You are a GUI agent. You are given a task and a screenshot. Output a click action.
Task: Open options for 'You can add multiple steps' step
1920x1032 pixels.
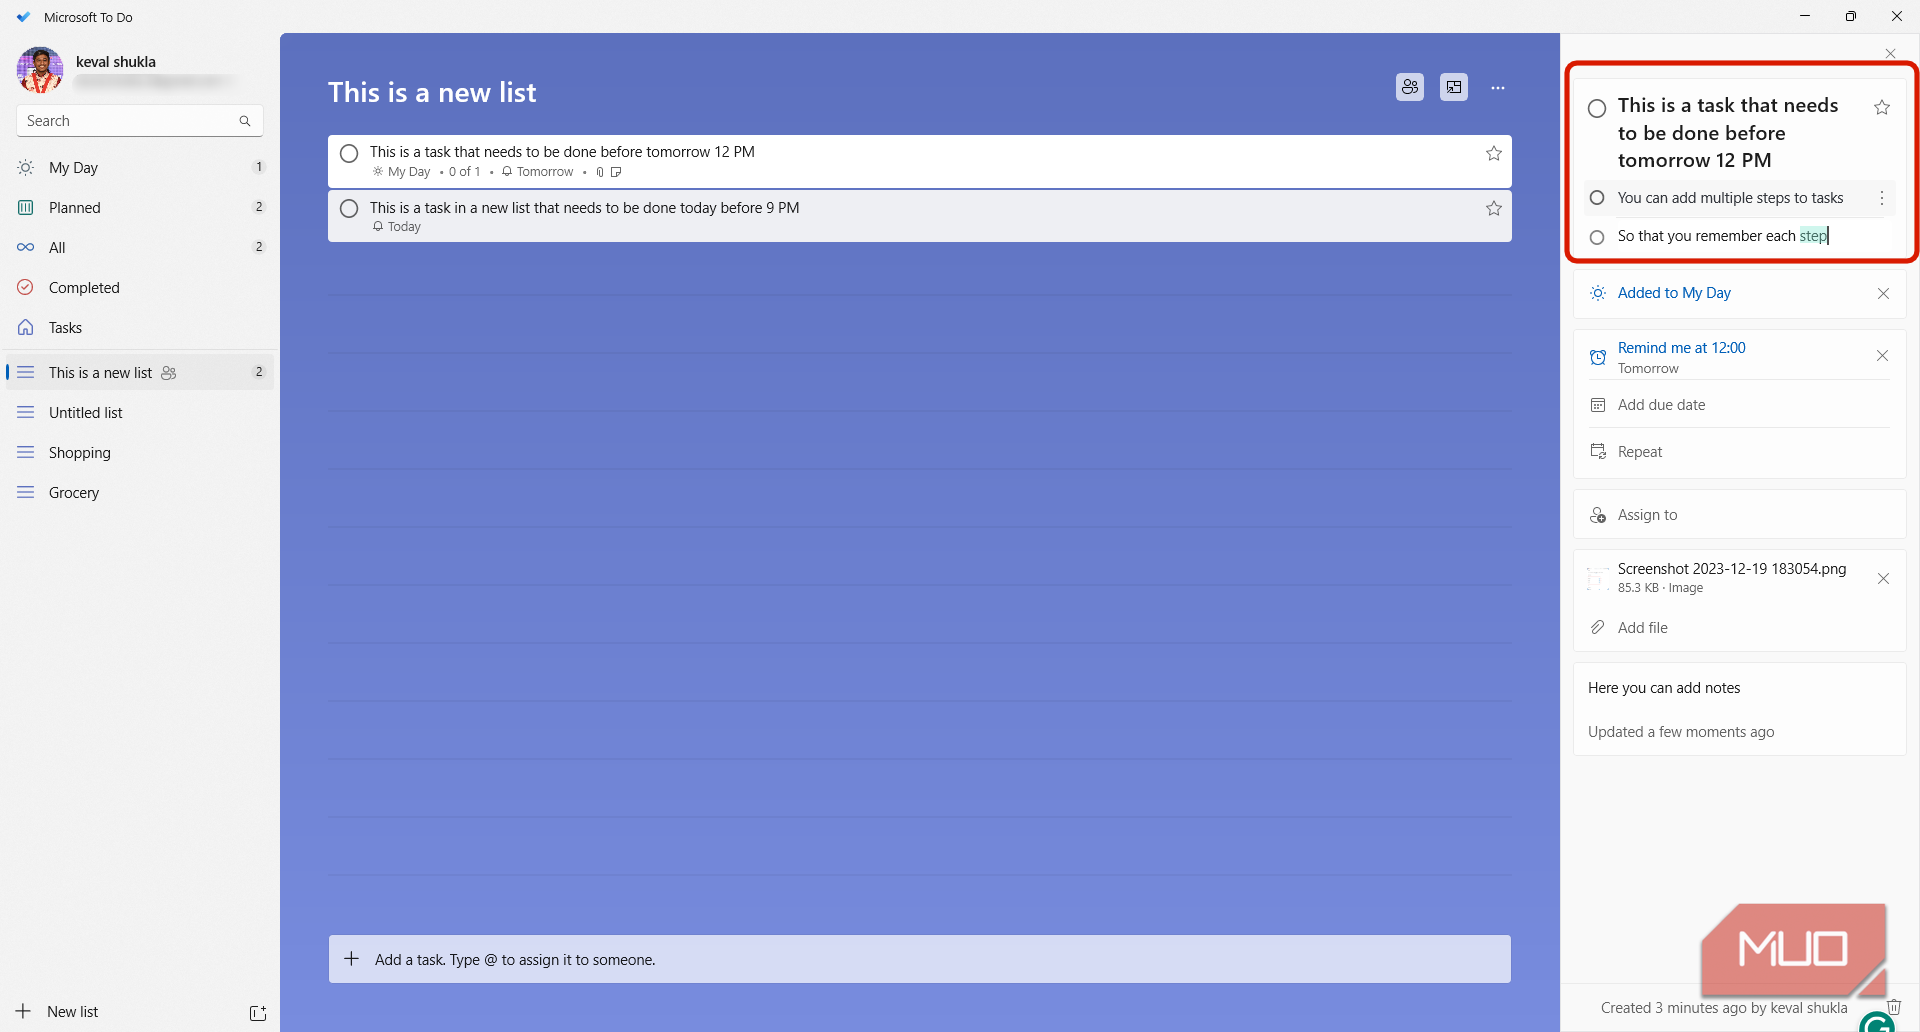click(1882, 198)
